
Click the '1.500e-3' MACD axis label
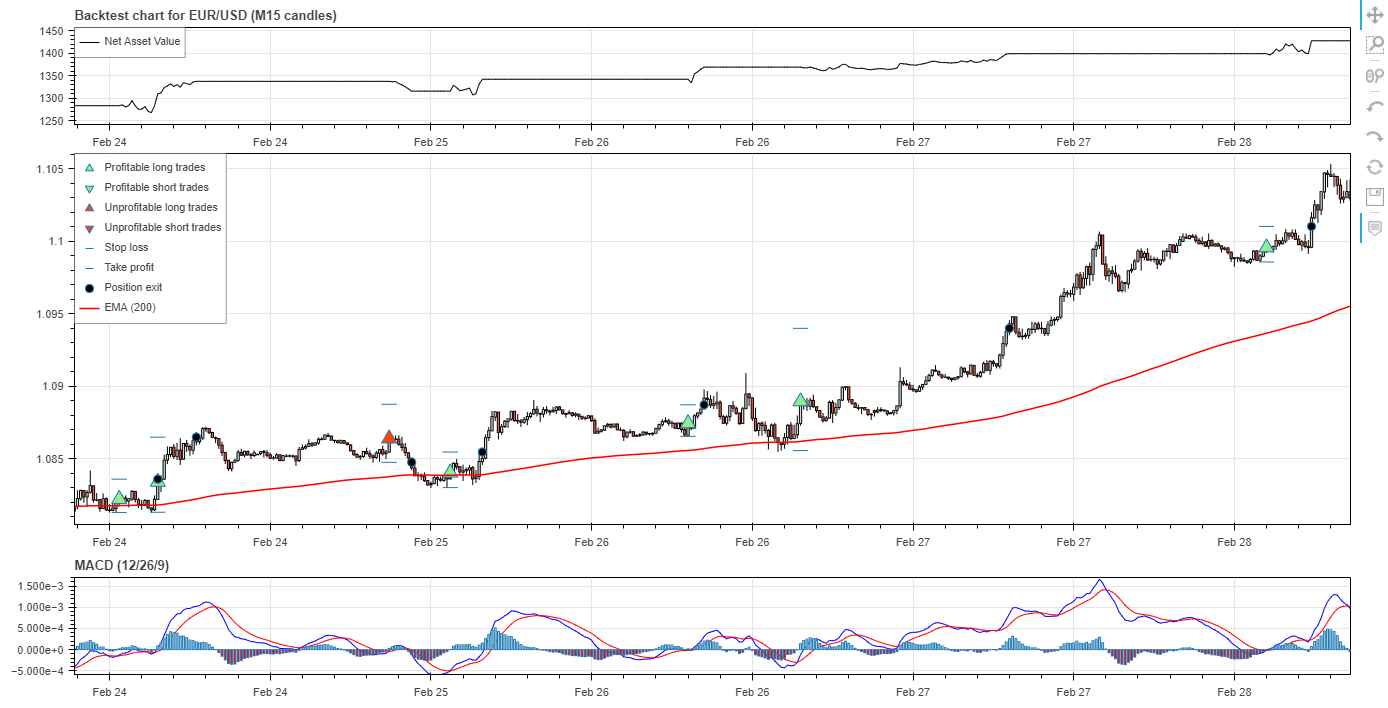(x=42, y=586)
